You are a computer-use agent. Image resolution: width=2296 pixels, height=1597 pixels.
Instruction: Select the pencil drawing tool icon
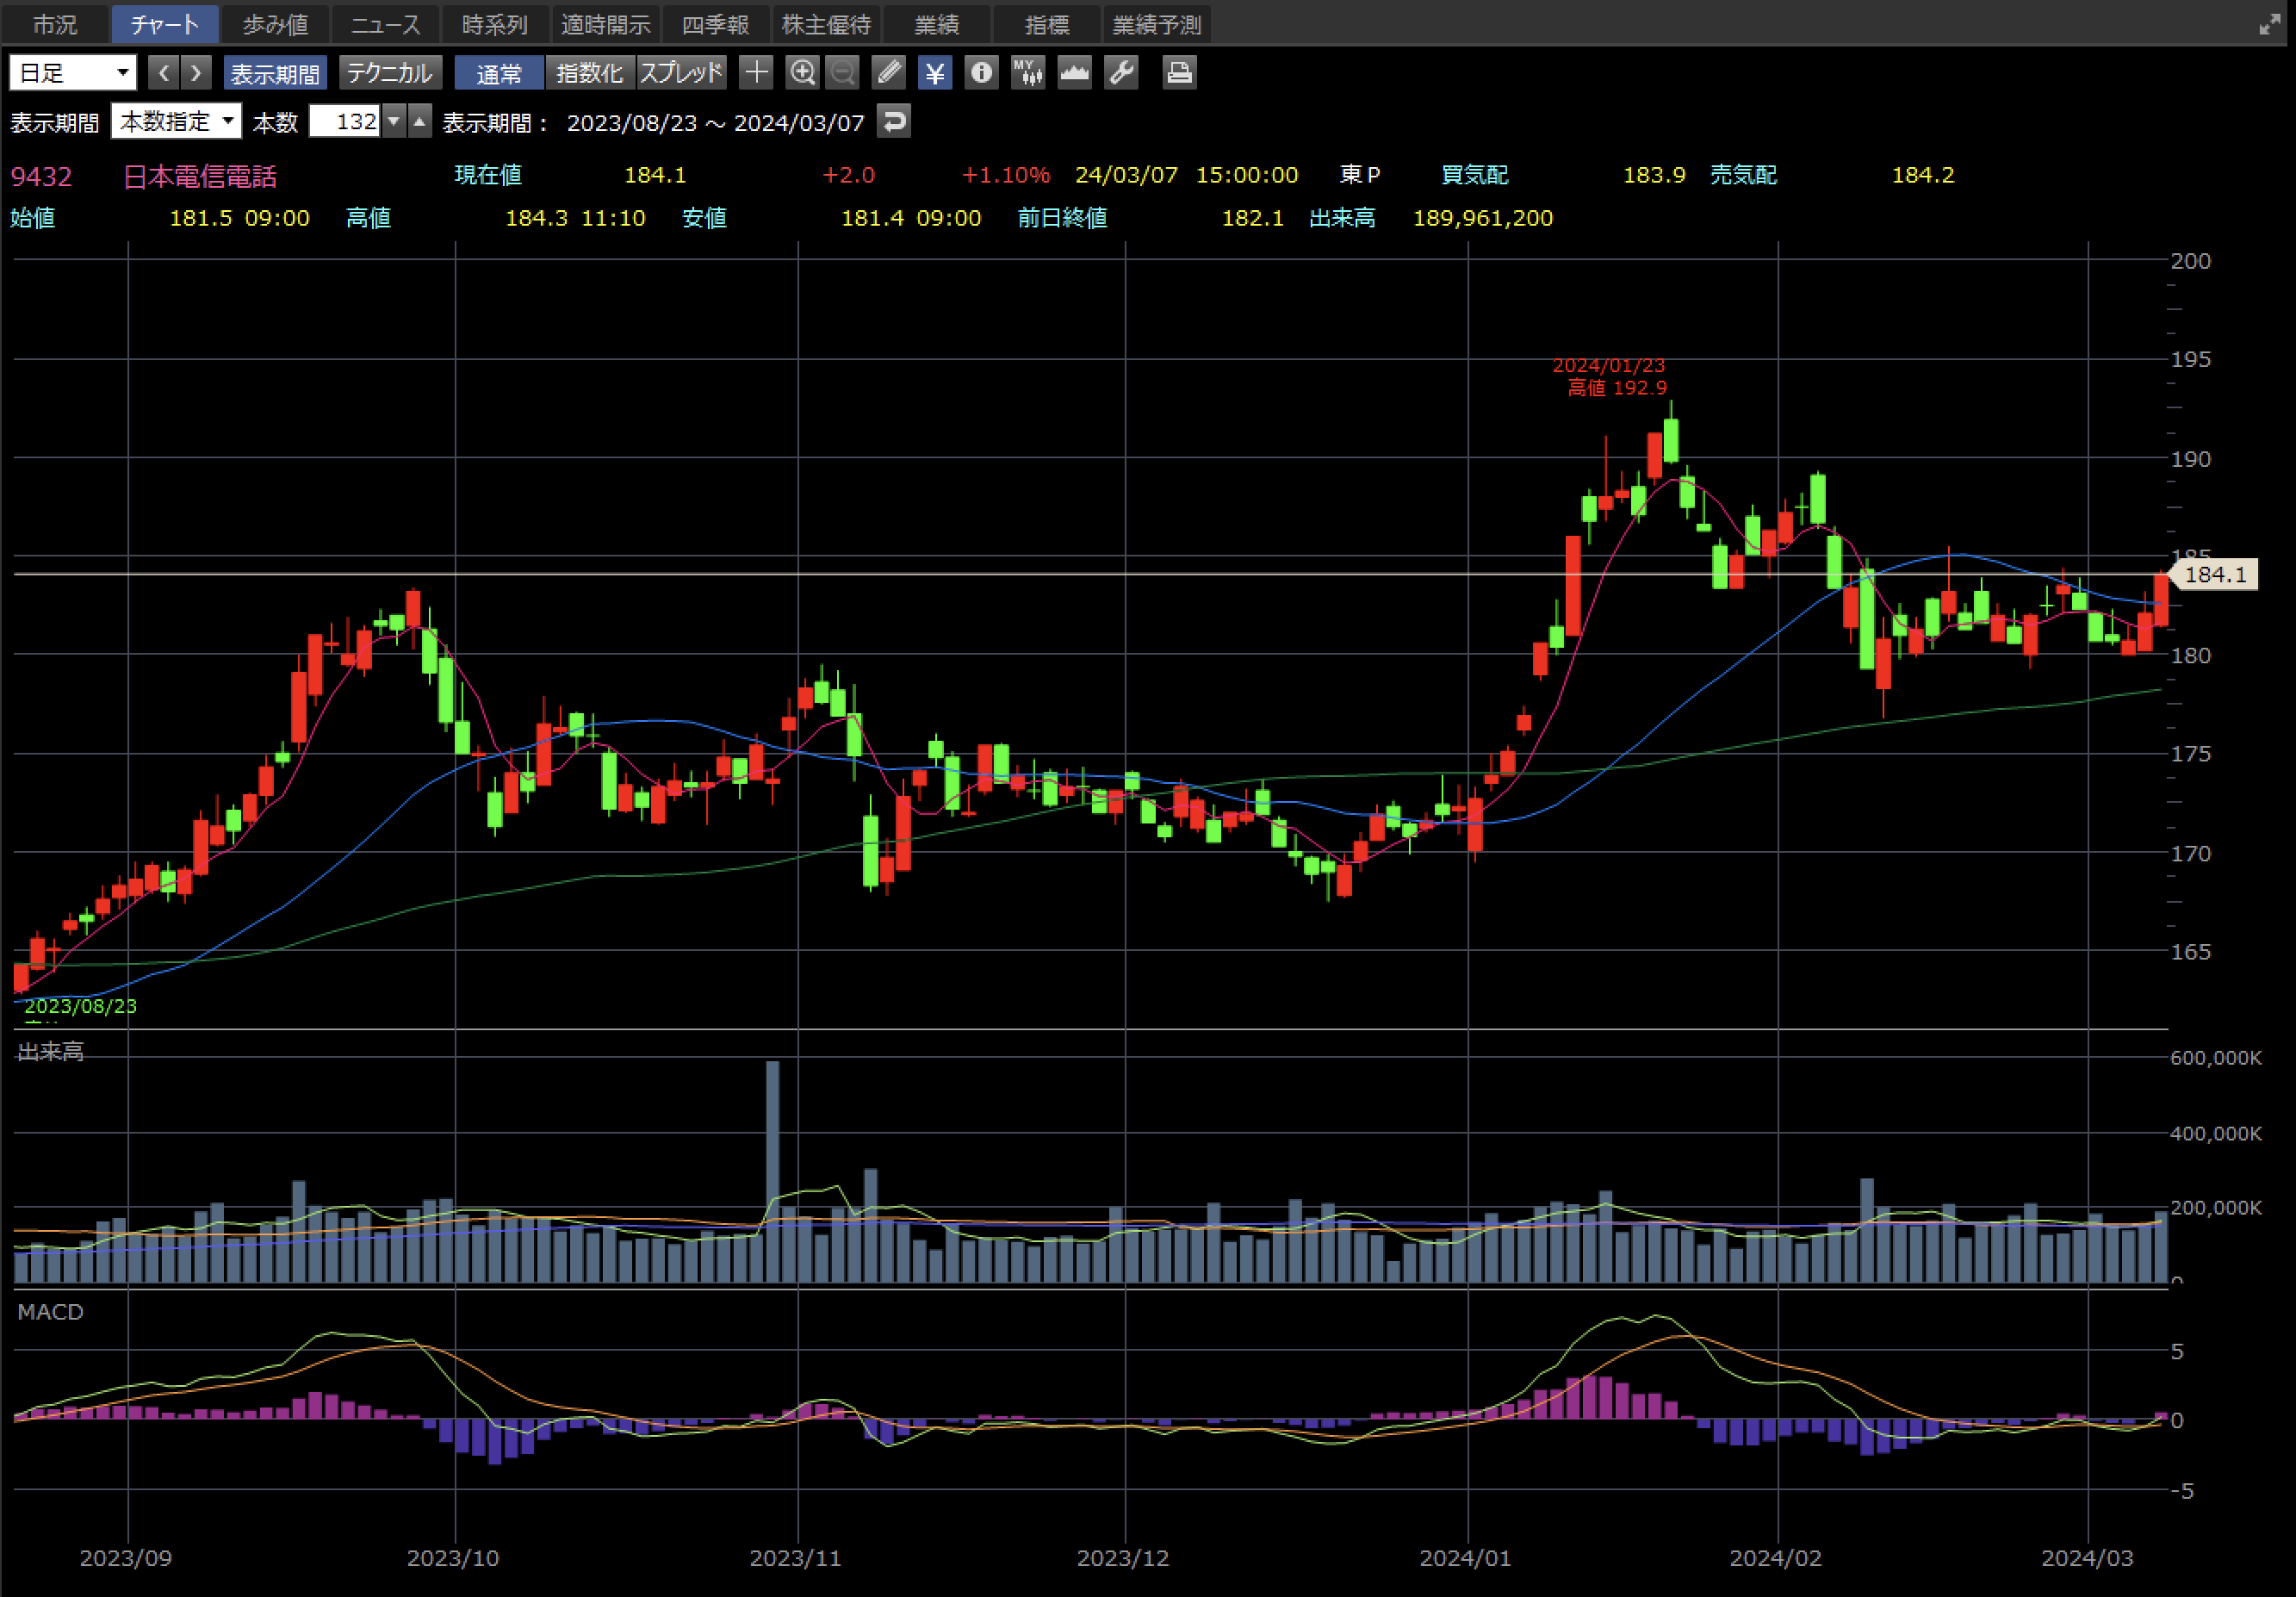(888, 73)
